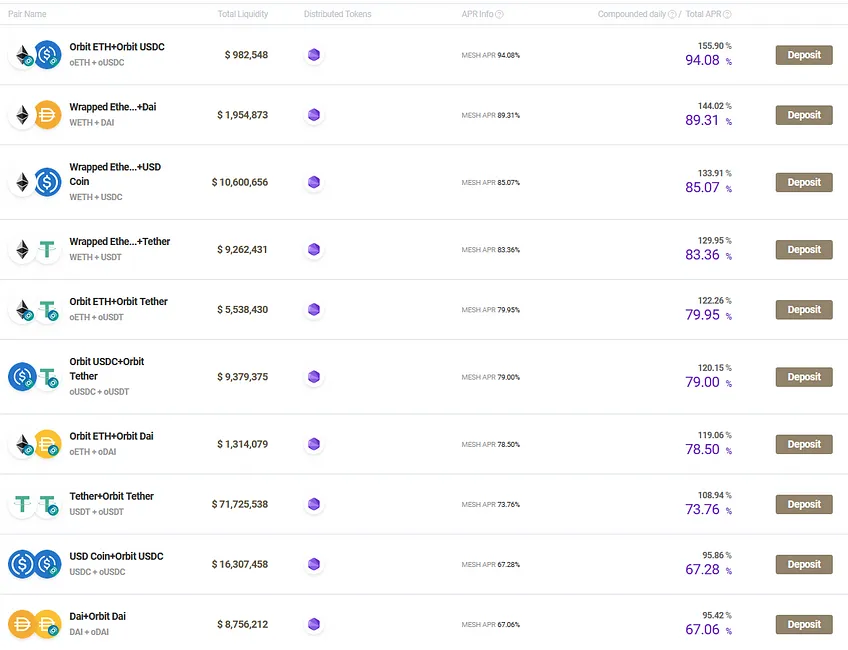
Task: Open the Wrapped Ethe...+USD Coin pair name
Action: point(115,174)
